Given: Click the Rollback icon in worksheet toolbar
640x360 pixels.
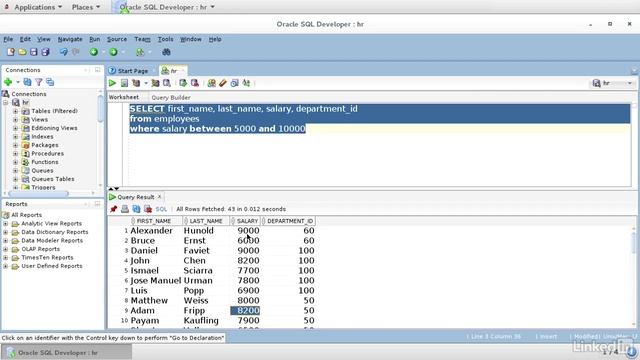Looking at the screenshot, I should (195, 83).
